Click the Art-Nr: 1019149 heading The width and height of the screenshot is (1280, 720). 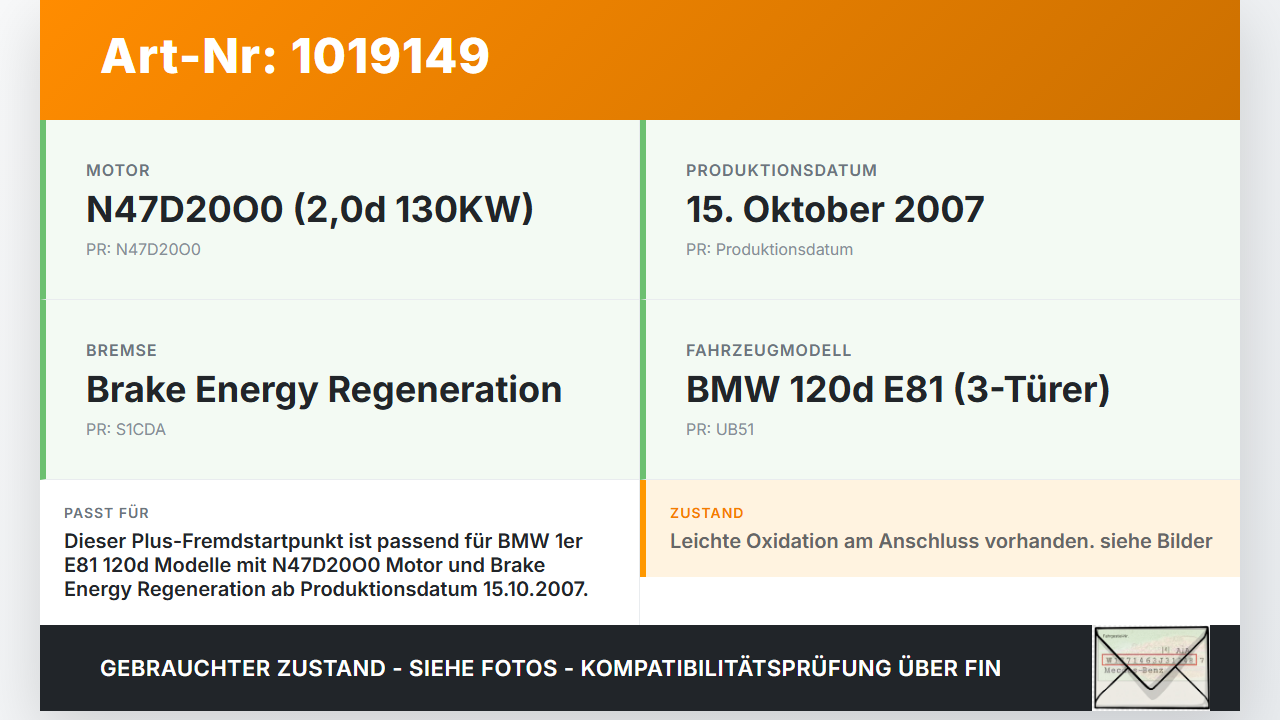pyautogui.click(x=295, y=56)
